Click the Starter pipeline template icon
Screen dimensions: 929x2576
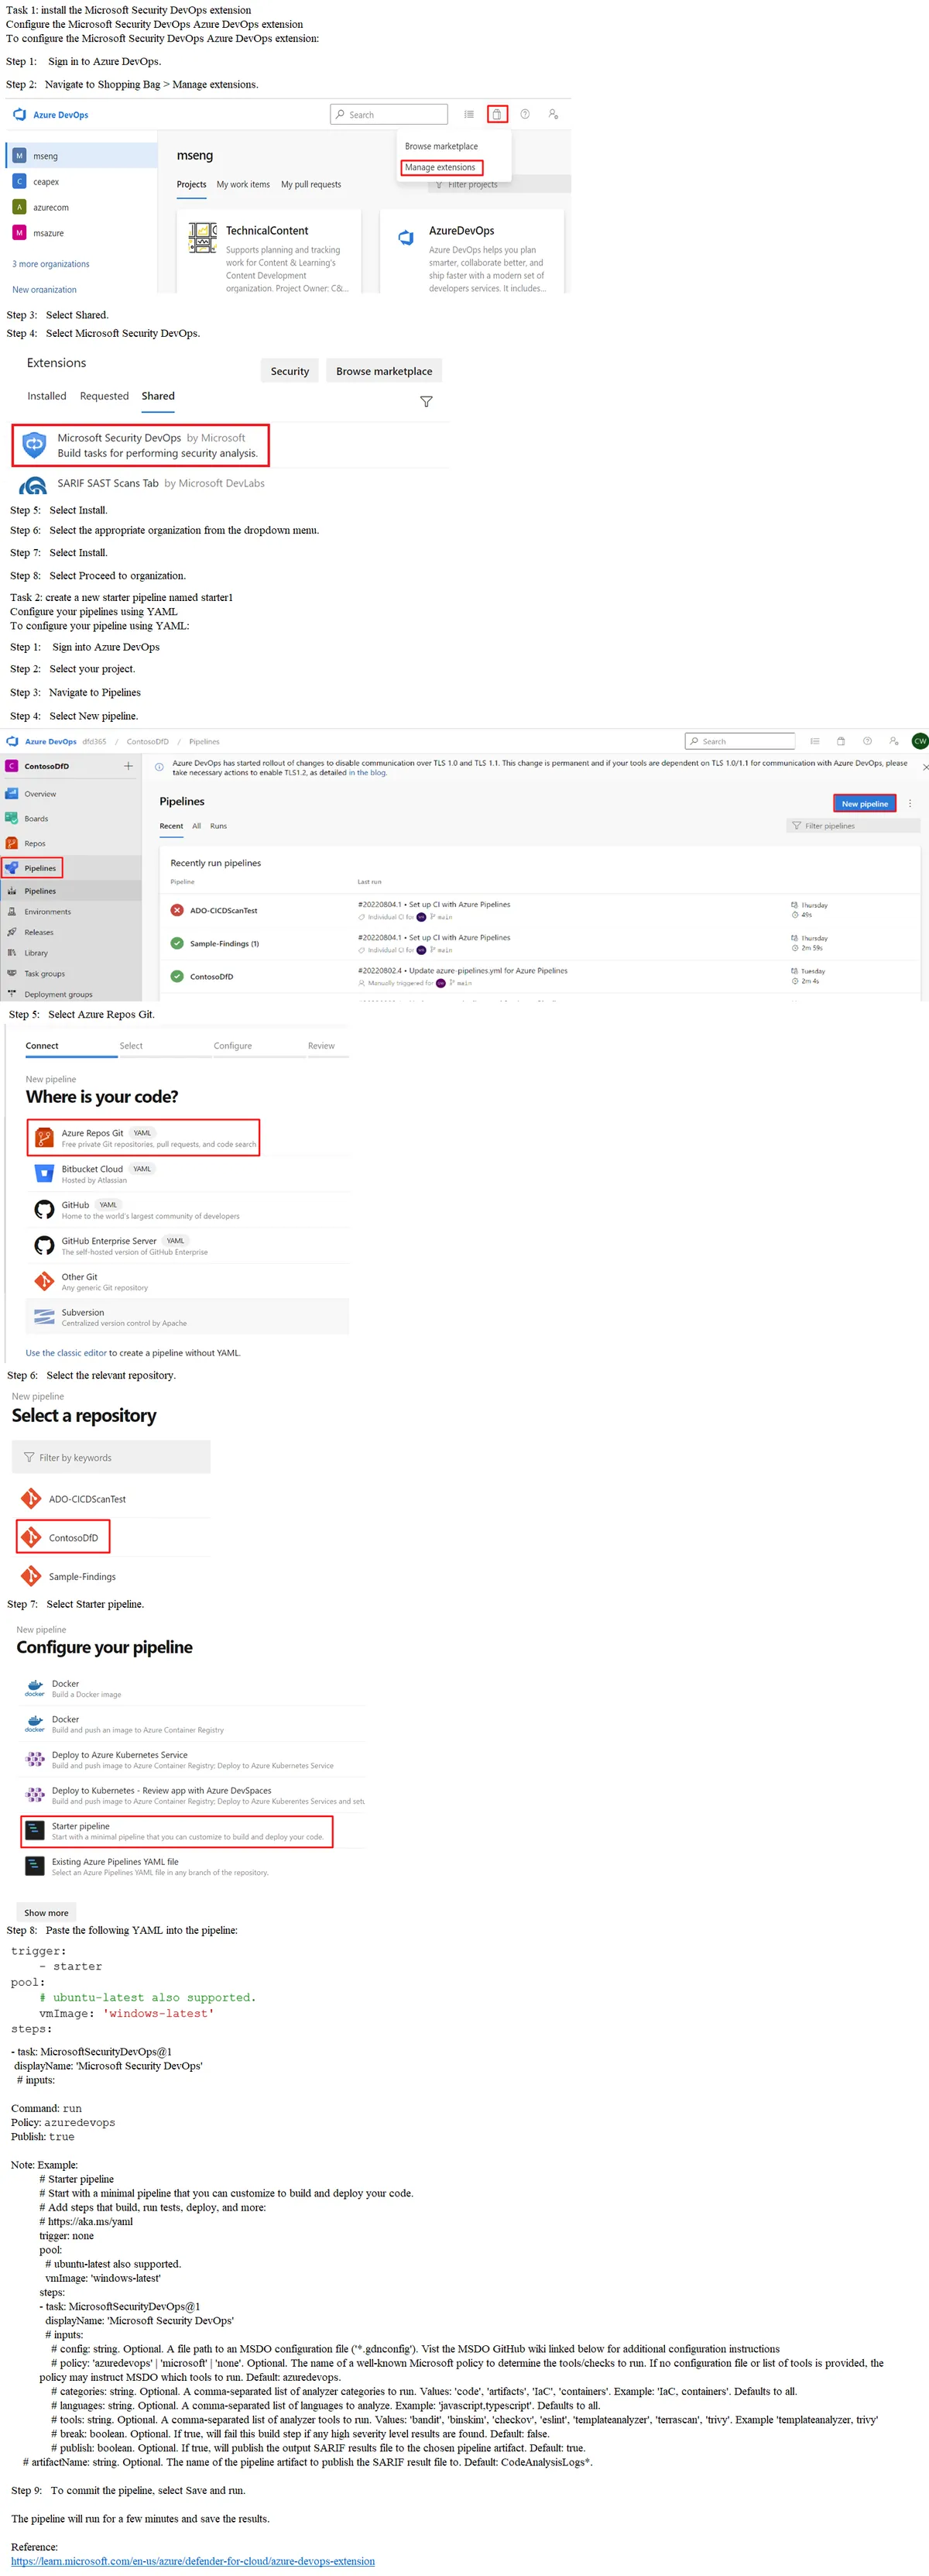(35, 1831)
